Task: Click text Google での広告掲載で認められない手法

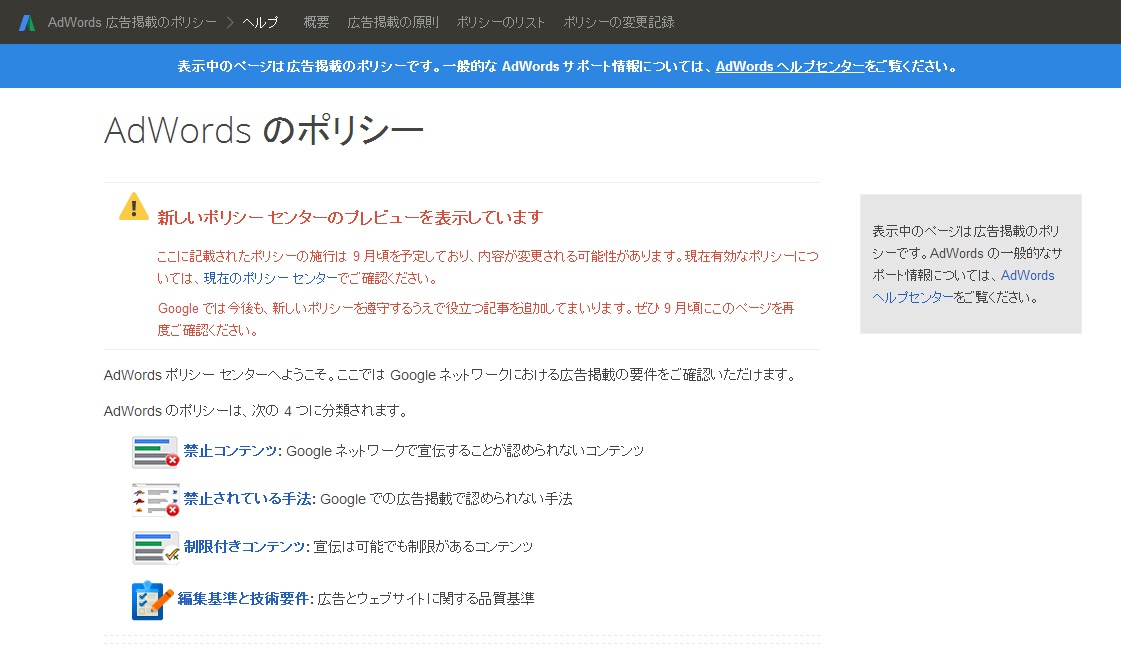Action: pyautogui.click(x=446, y=498)
